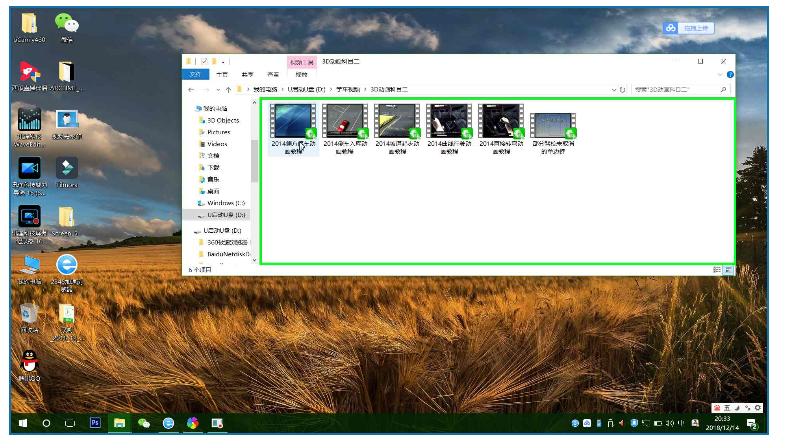The image size is (794, 448).
Task: Select the BaiduNetdisk folder in the tree
Action: tap(224, 254)
